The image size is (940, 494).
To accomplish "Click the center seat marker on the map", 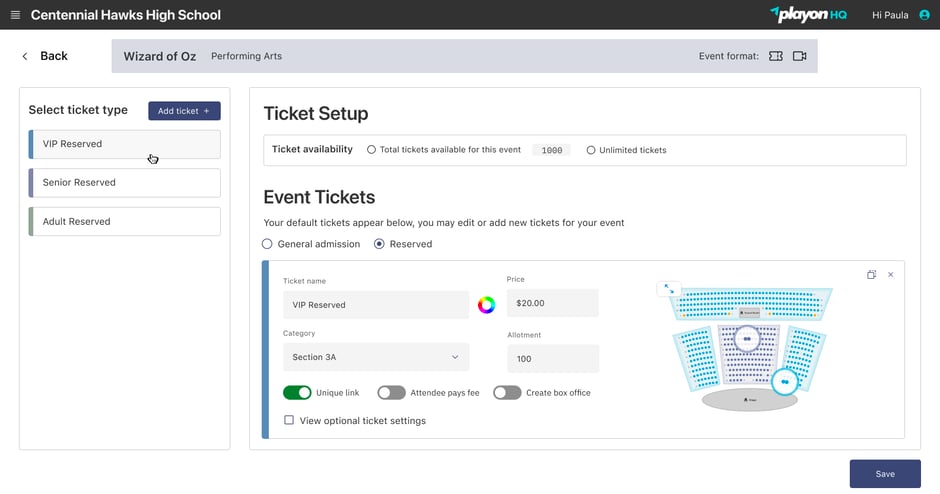I will [747, 339].
